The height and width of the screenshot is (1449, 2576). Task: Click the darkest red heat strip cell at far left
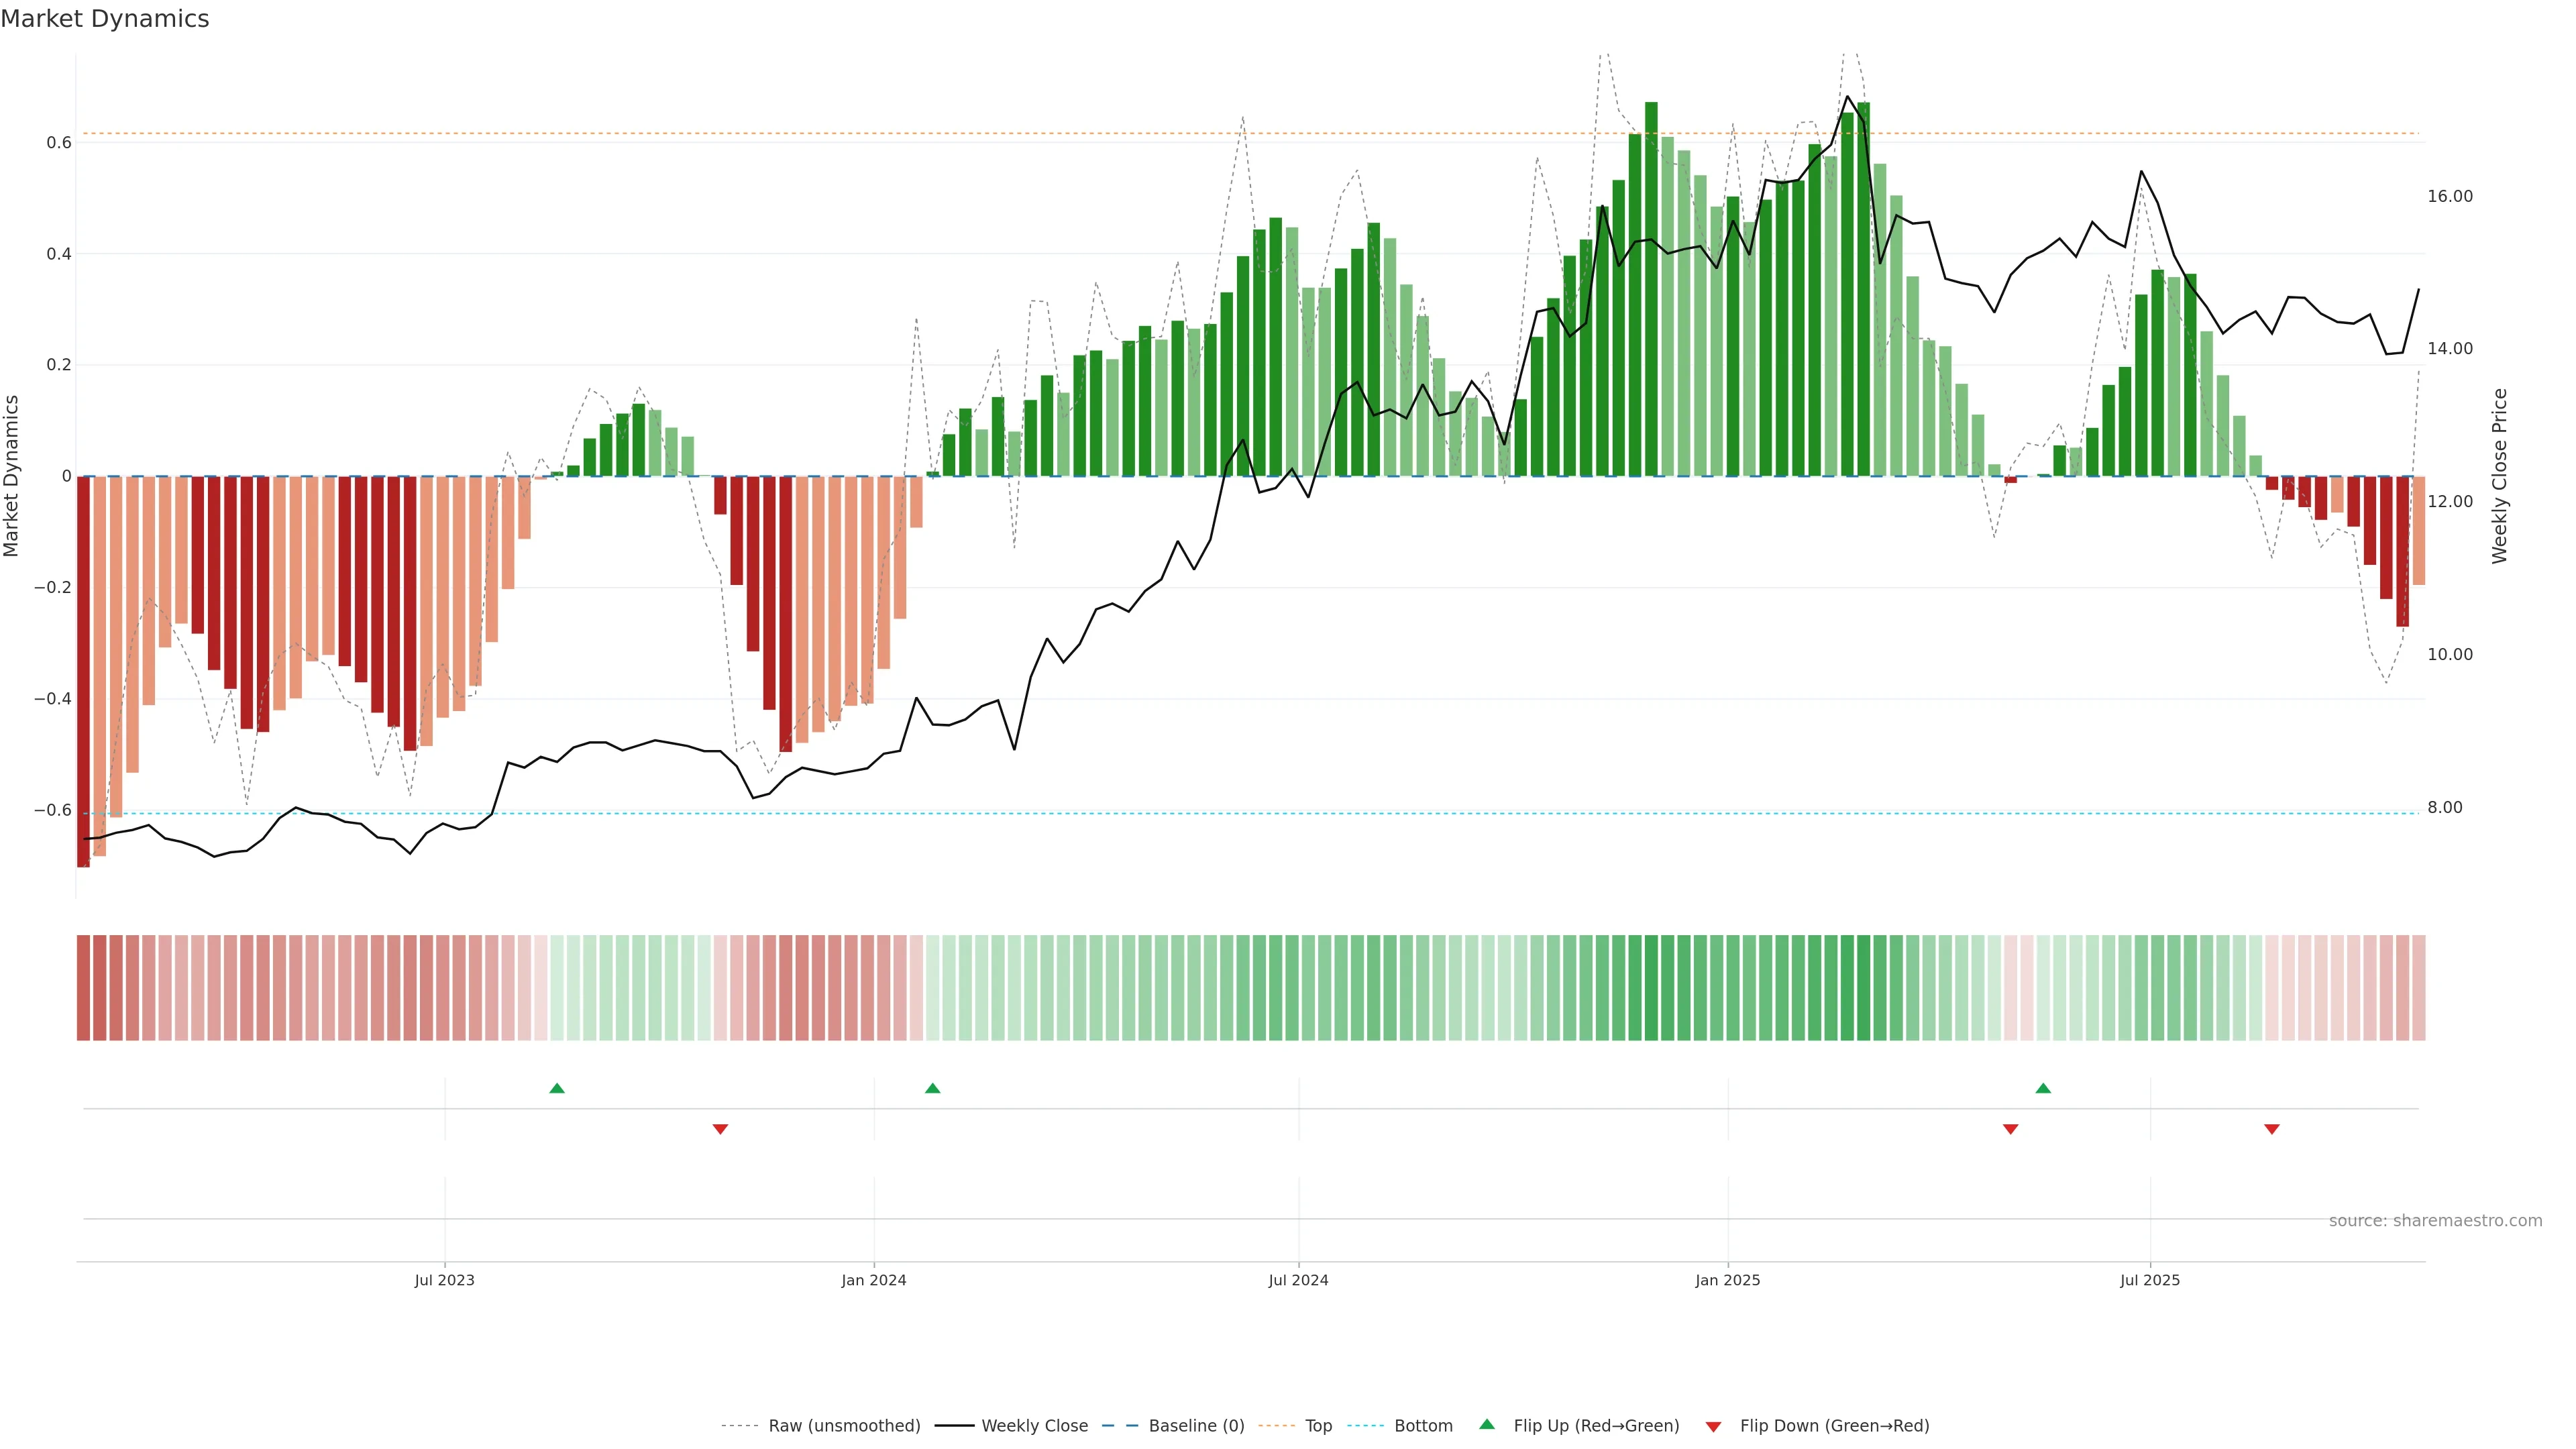pos(83,987)
